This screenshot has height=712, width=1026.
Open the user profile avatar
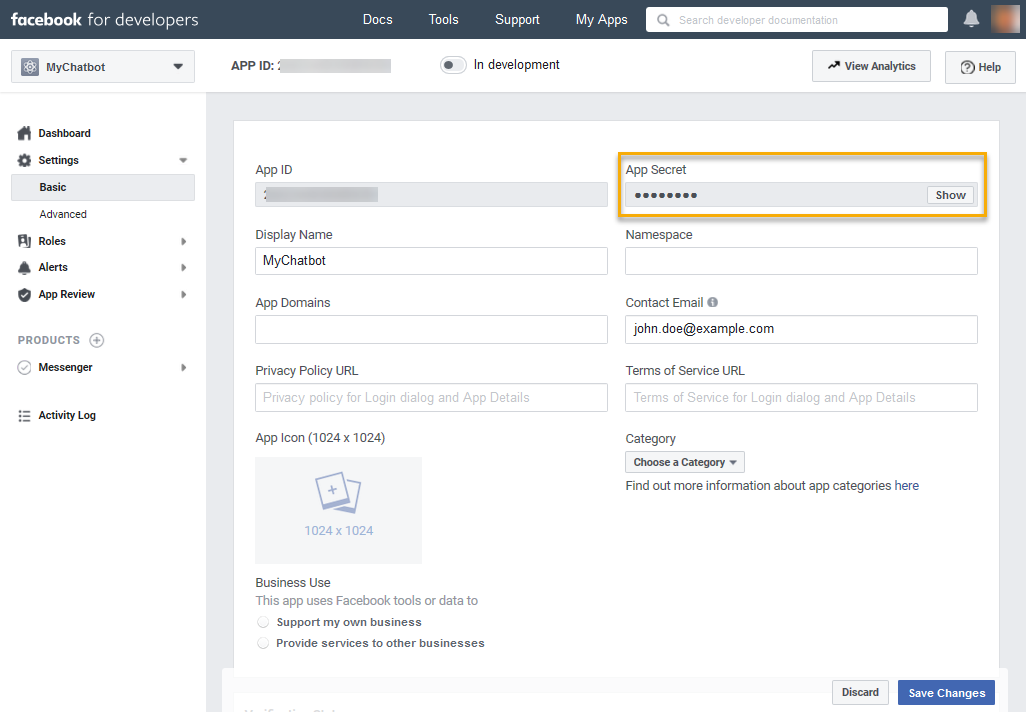click(1005, 19)
